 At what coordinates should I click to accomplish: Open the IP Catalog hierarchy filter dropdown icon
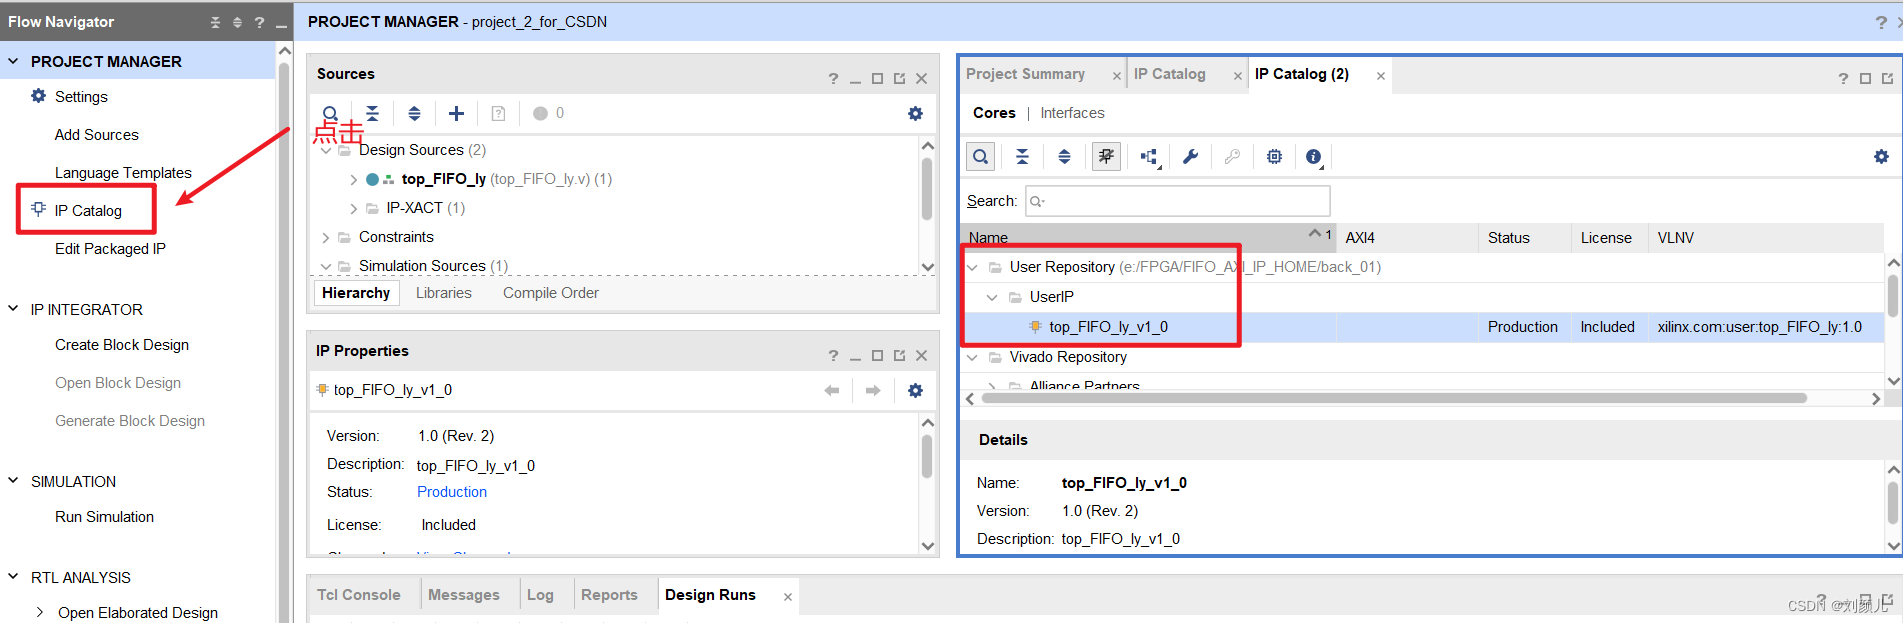click(1149, 157)
